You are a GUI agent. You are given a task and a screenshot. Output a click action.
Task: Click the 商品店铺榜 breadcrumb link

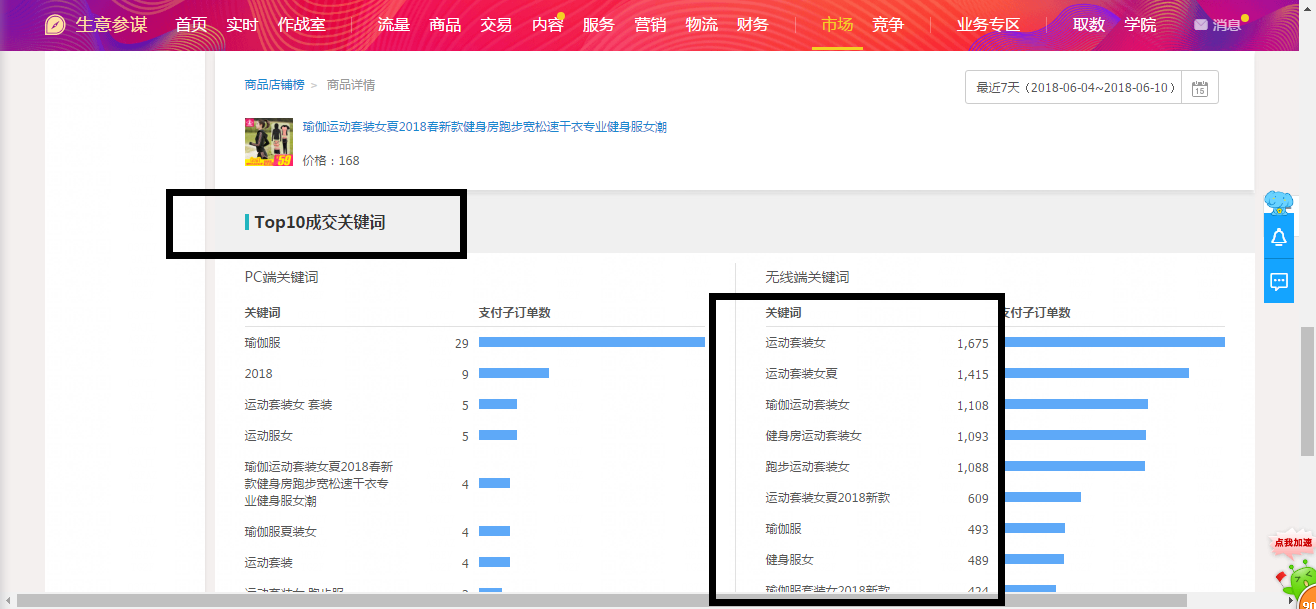click(x=274, y=85)
